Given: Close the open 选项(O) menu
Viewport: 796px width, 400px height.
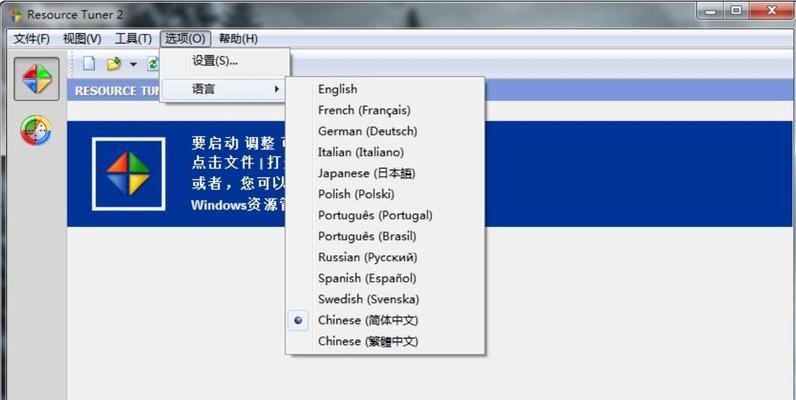Looking at the screenshot, I should 185,39.
